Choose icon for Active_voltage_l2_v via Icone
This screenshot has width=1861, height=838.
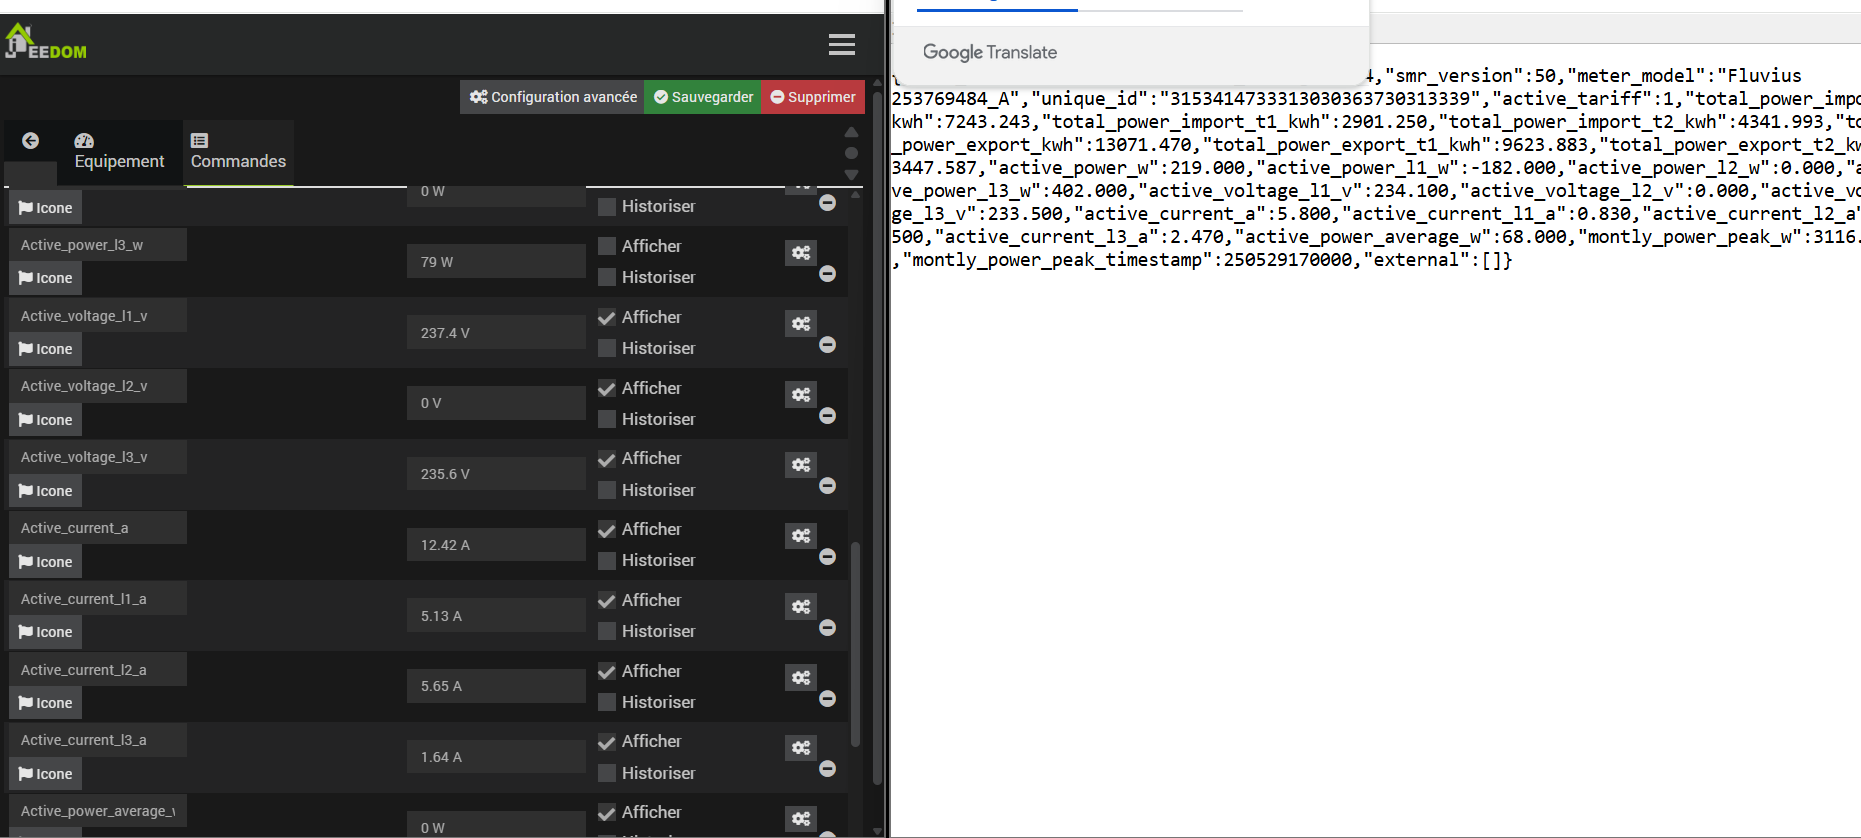click(46, 420)
